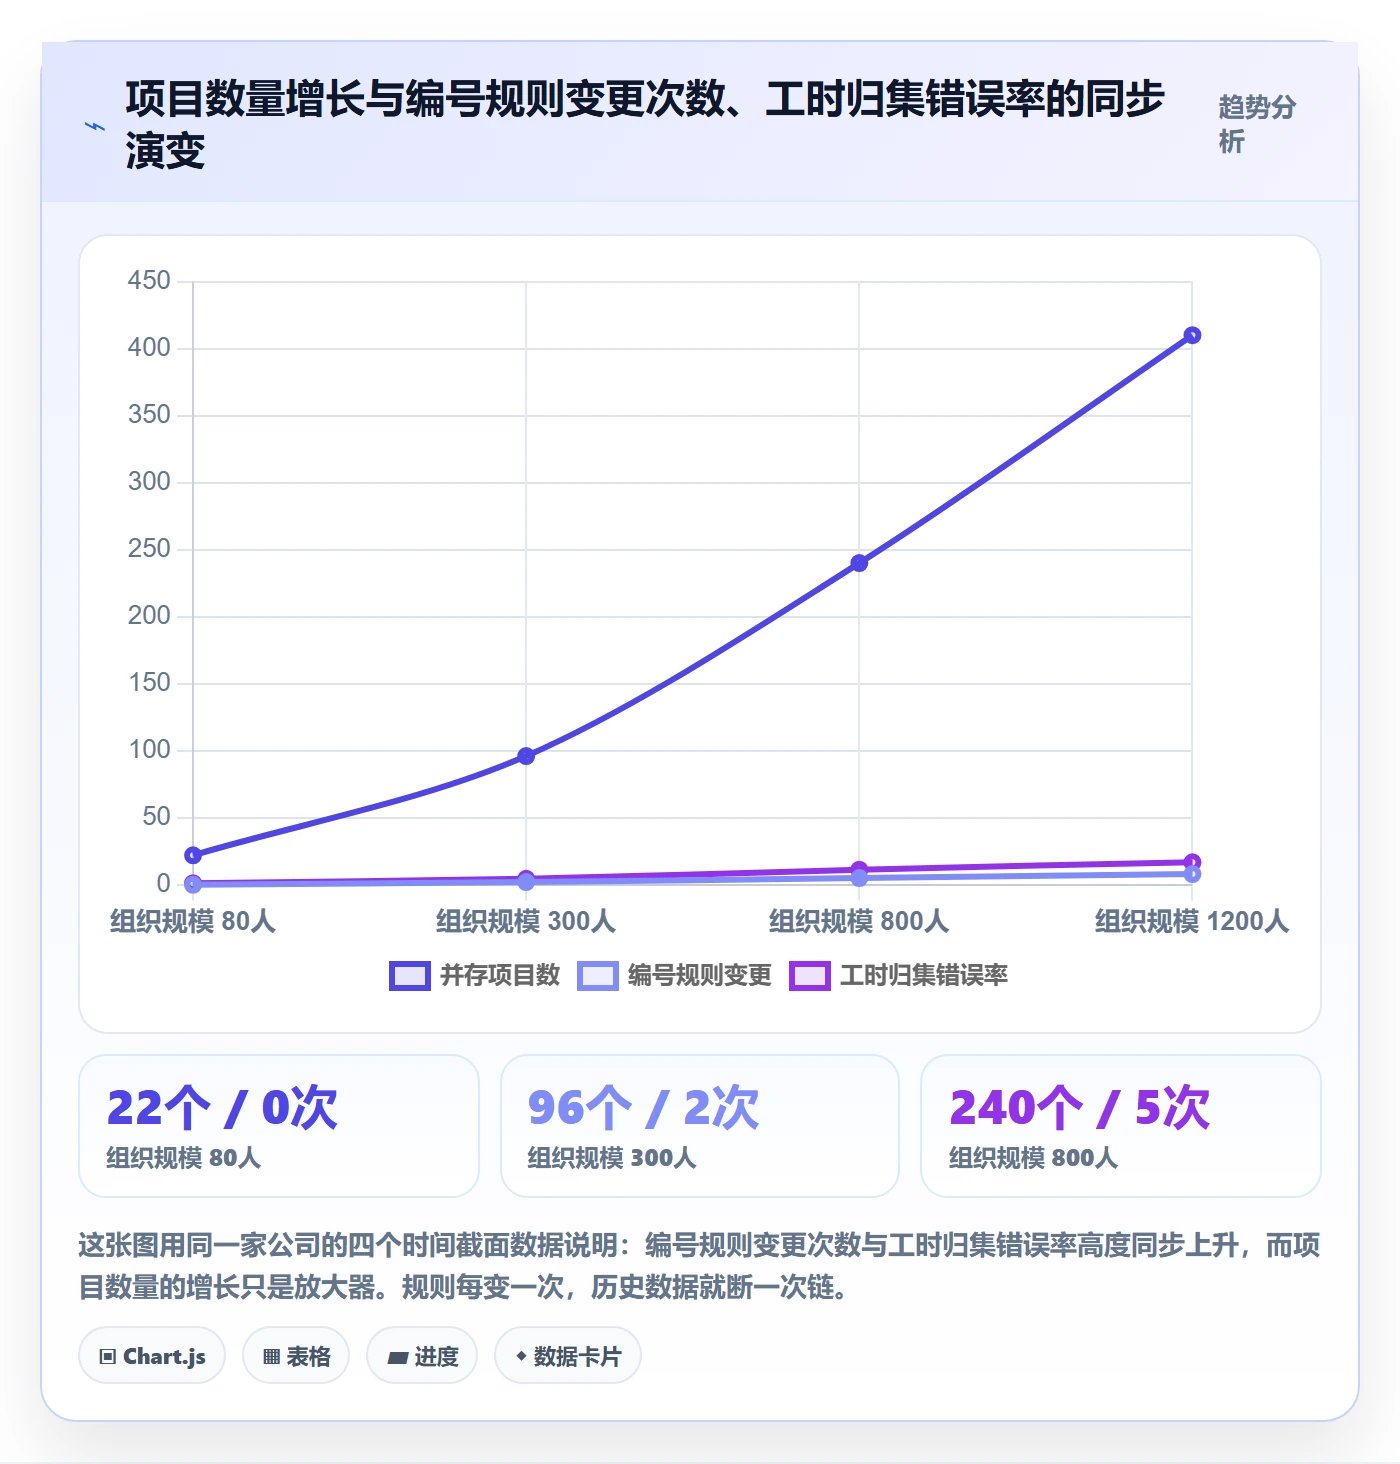Click the y-axis value 350

pyautogui.click(x=149, y=415)
